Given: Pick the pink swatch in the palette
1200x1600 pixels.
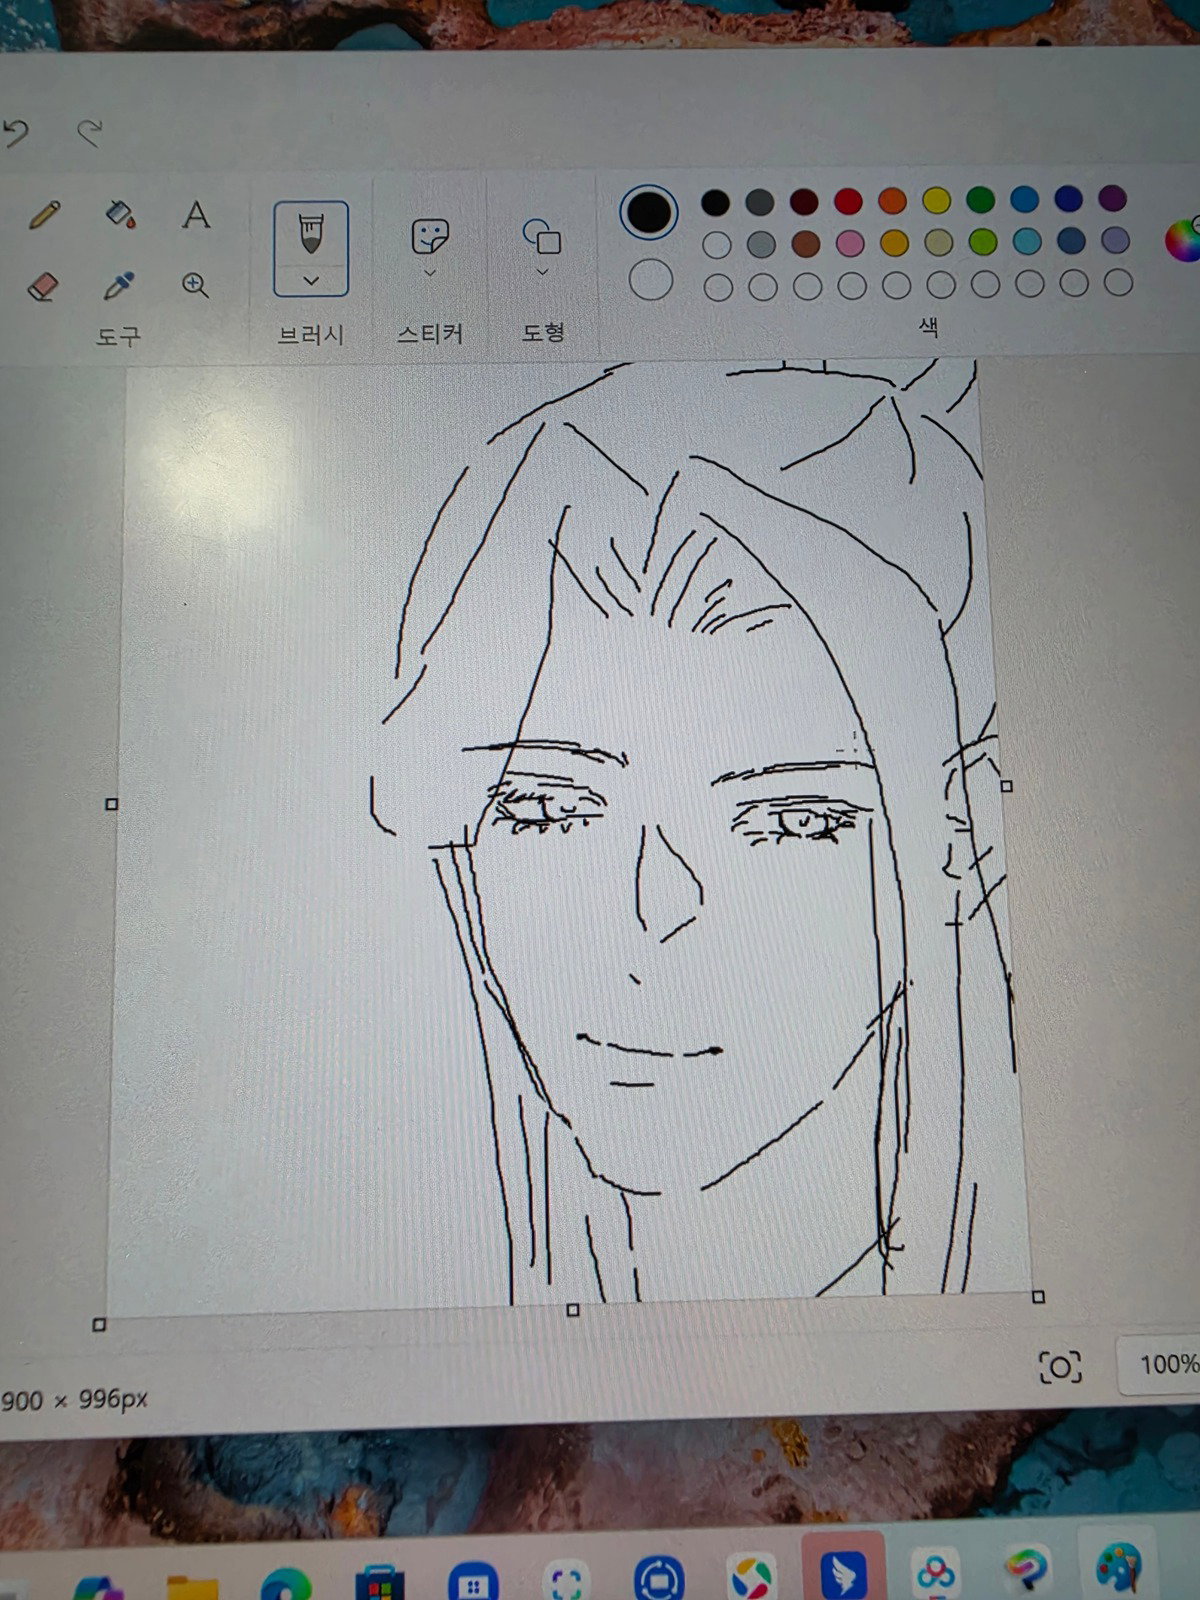Looking at the screenshot, I should click(850, 243).
